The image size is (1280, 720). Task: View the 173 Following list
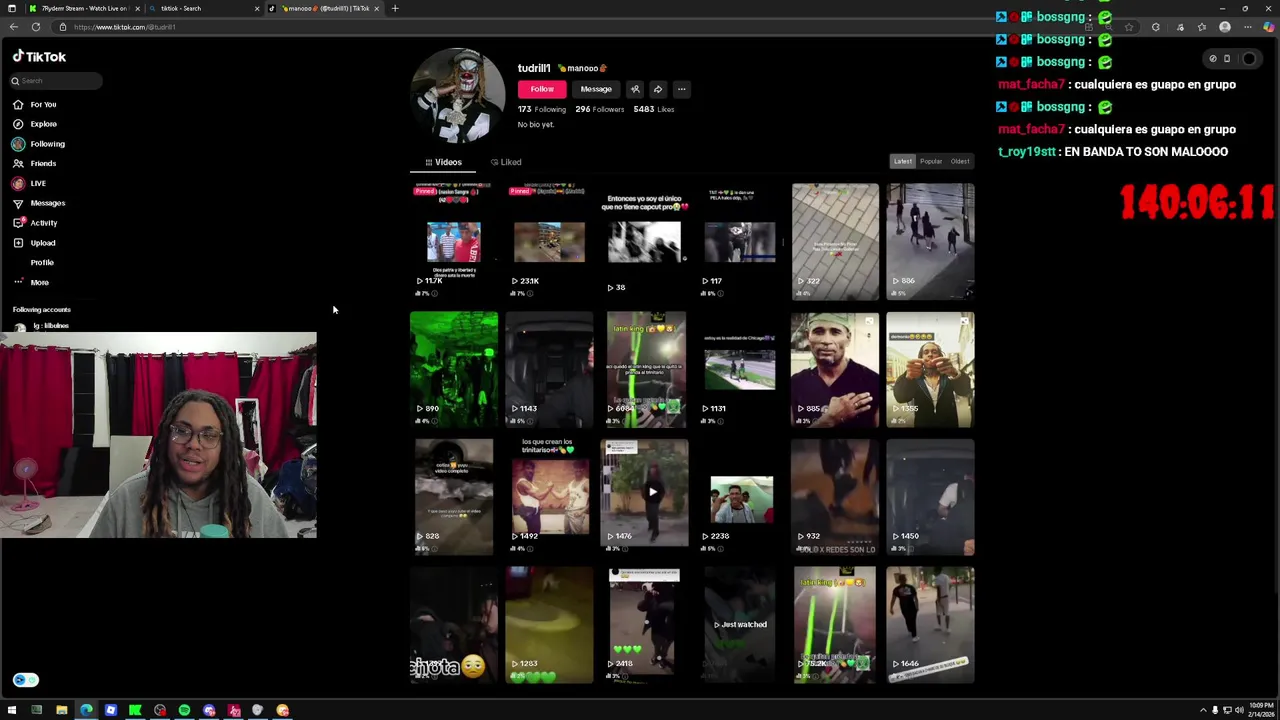[541, 109]
